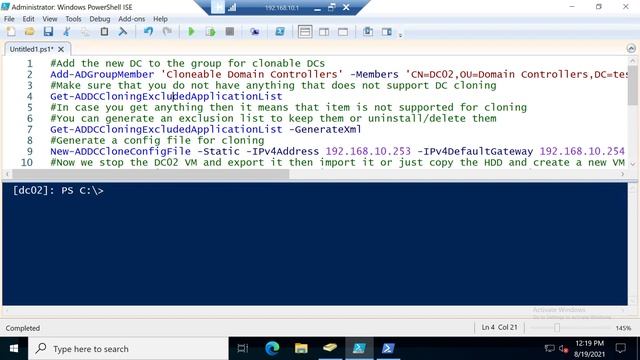The height and width of the screenshot is (360, 640).
Task: Click New-ADDCCloneConfigFile on line 9
Action: (120, 151)
